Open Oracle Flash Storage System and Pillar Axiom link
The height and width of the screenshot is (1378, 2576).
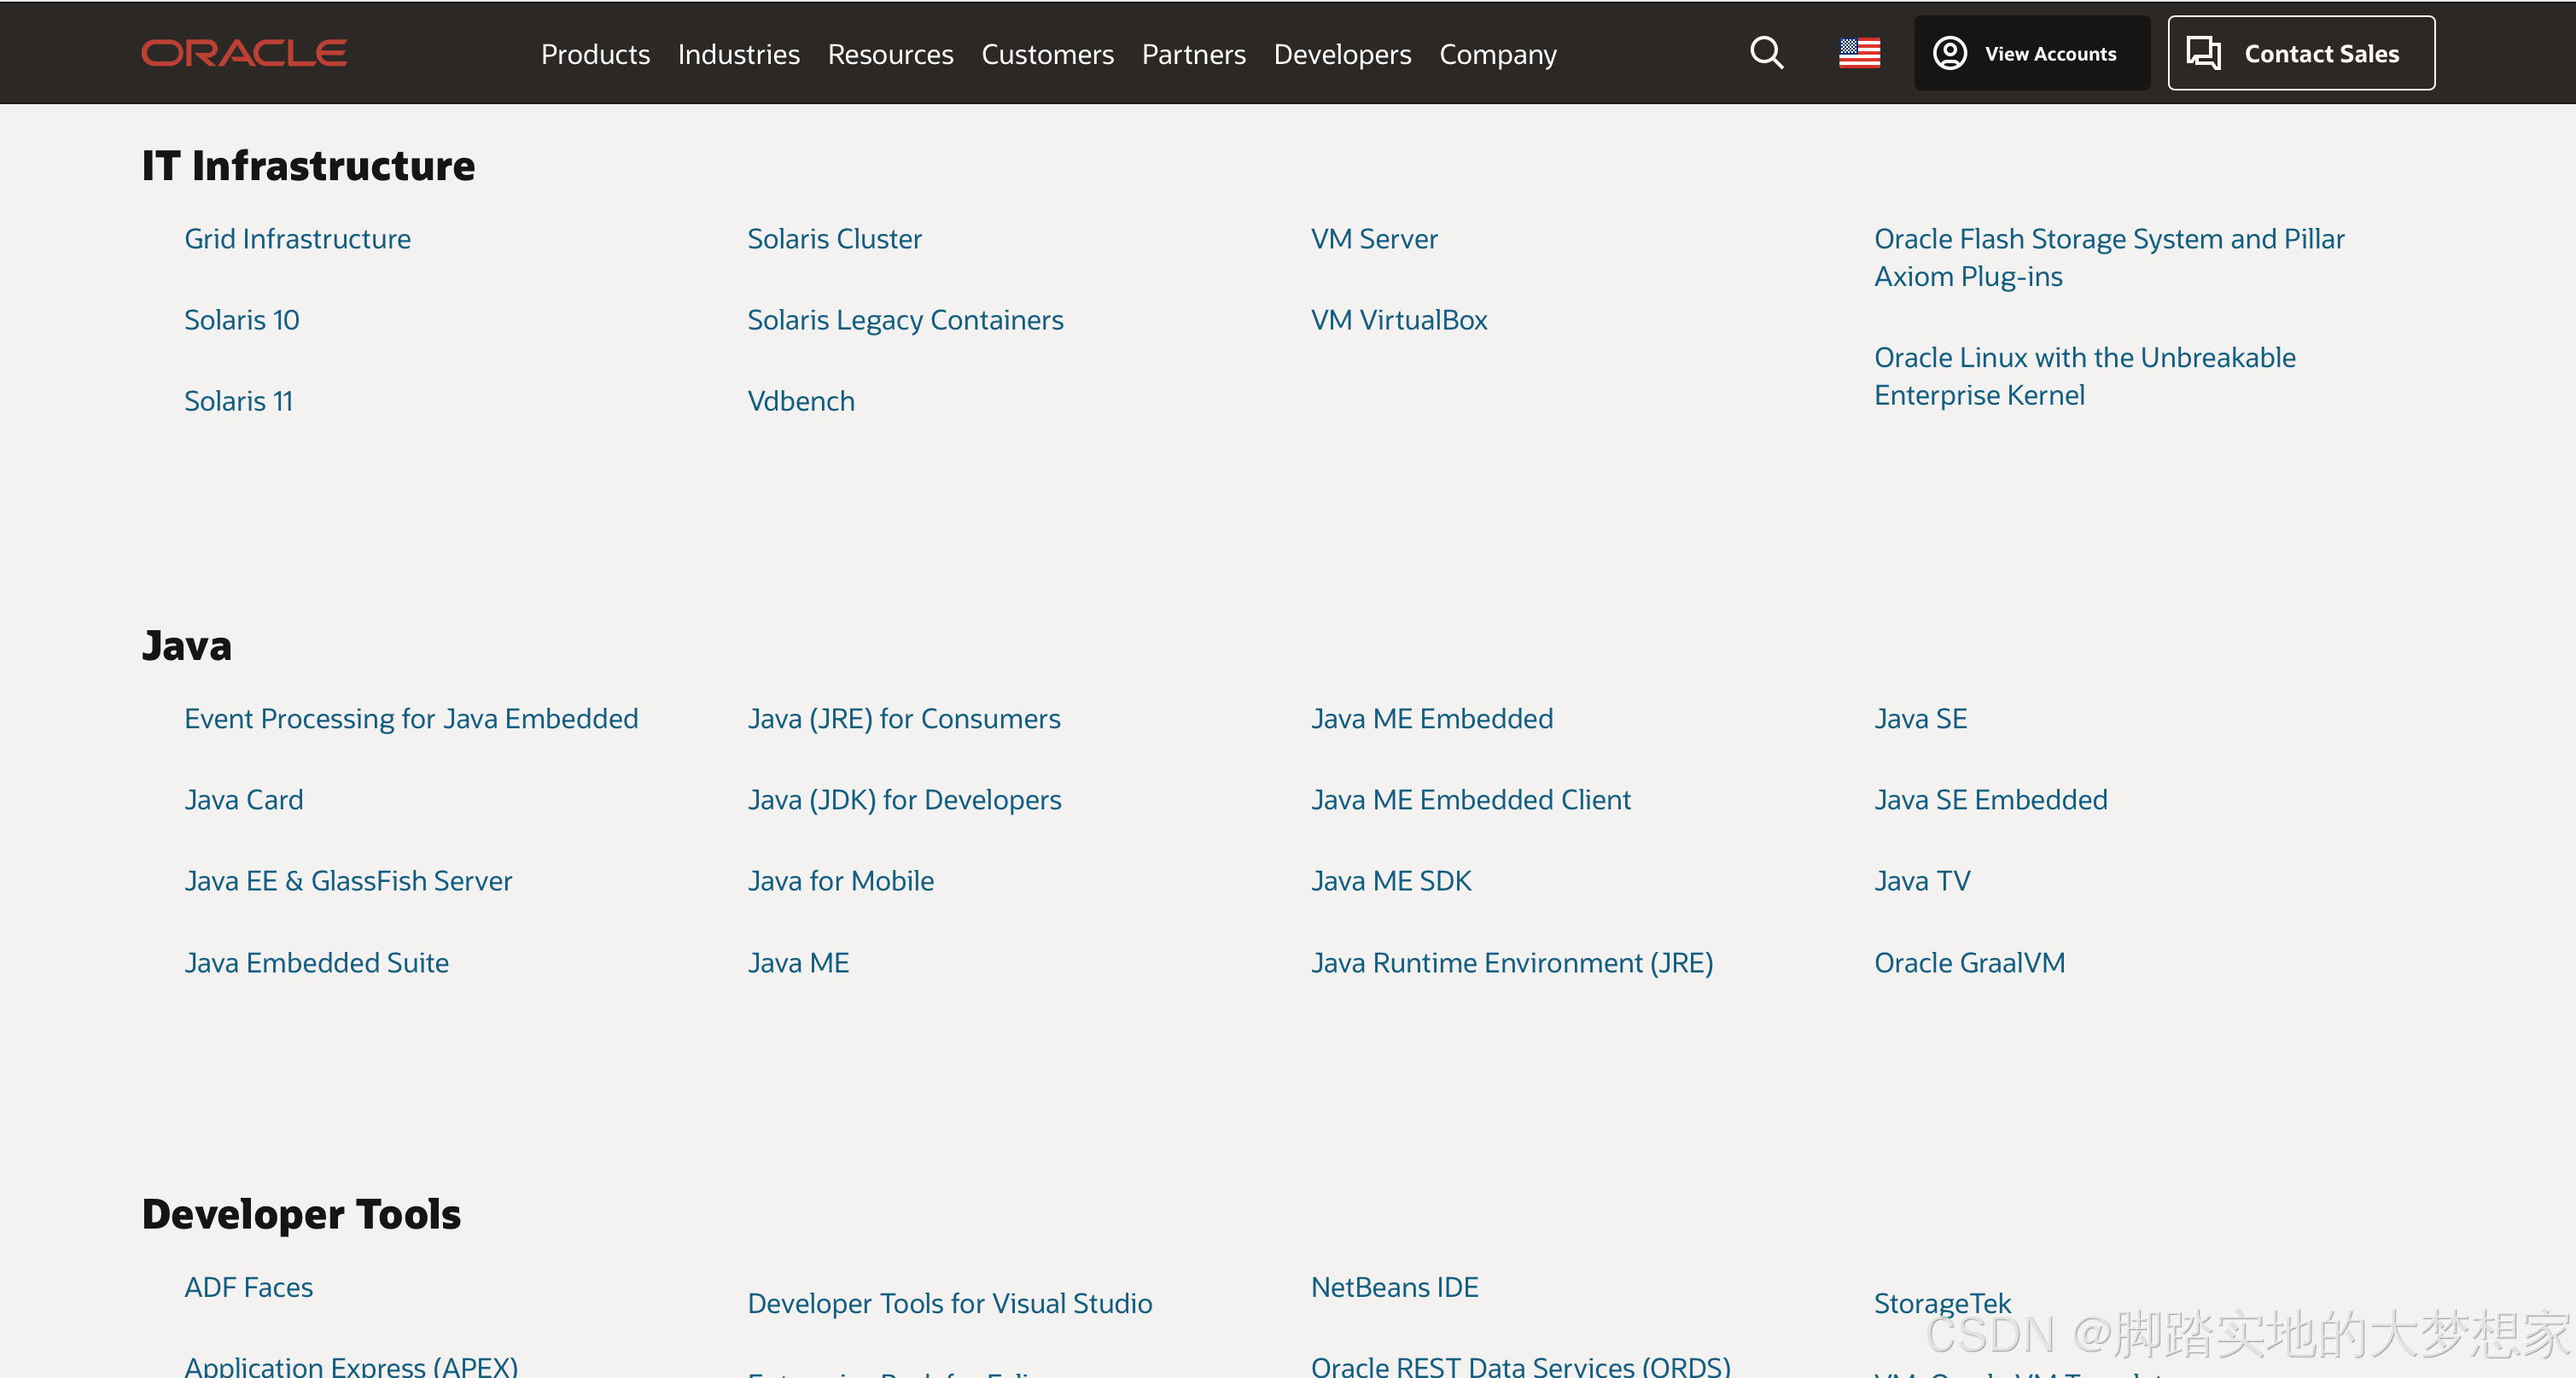pos(2108,257)
